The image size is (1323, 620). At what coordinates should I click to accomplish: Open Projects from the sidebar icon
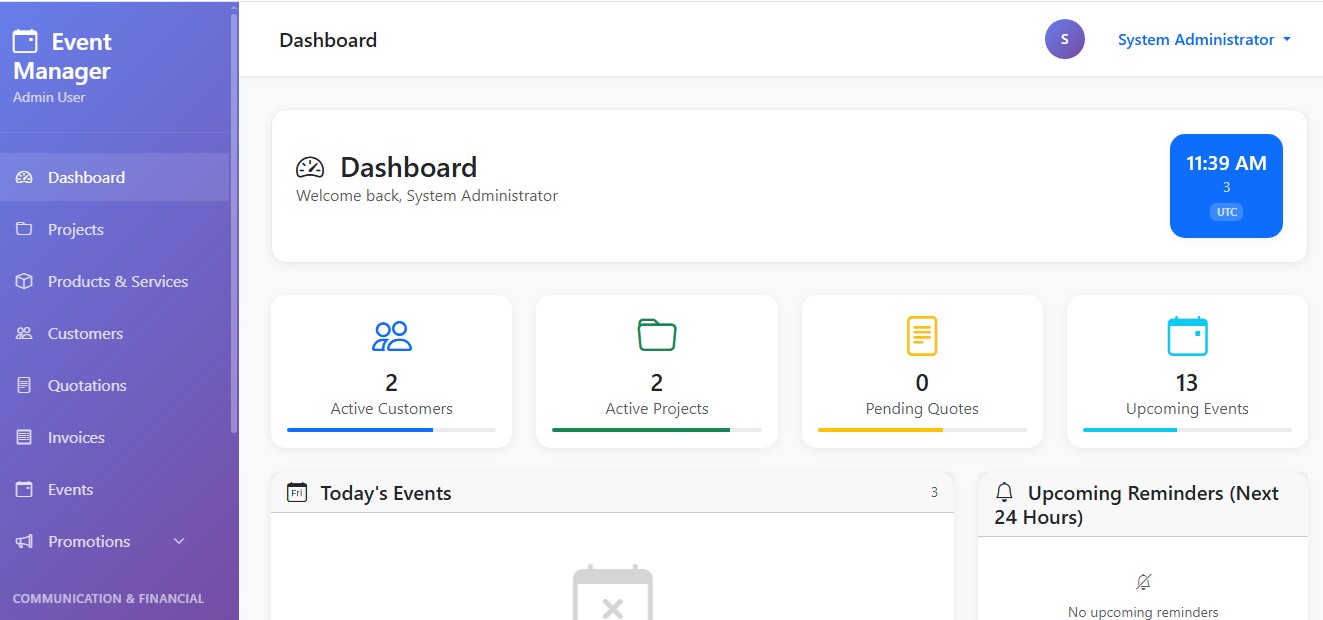[x=24, y=229]
